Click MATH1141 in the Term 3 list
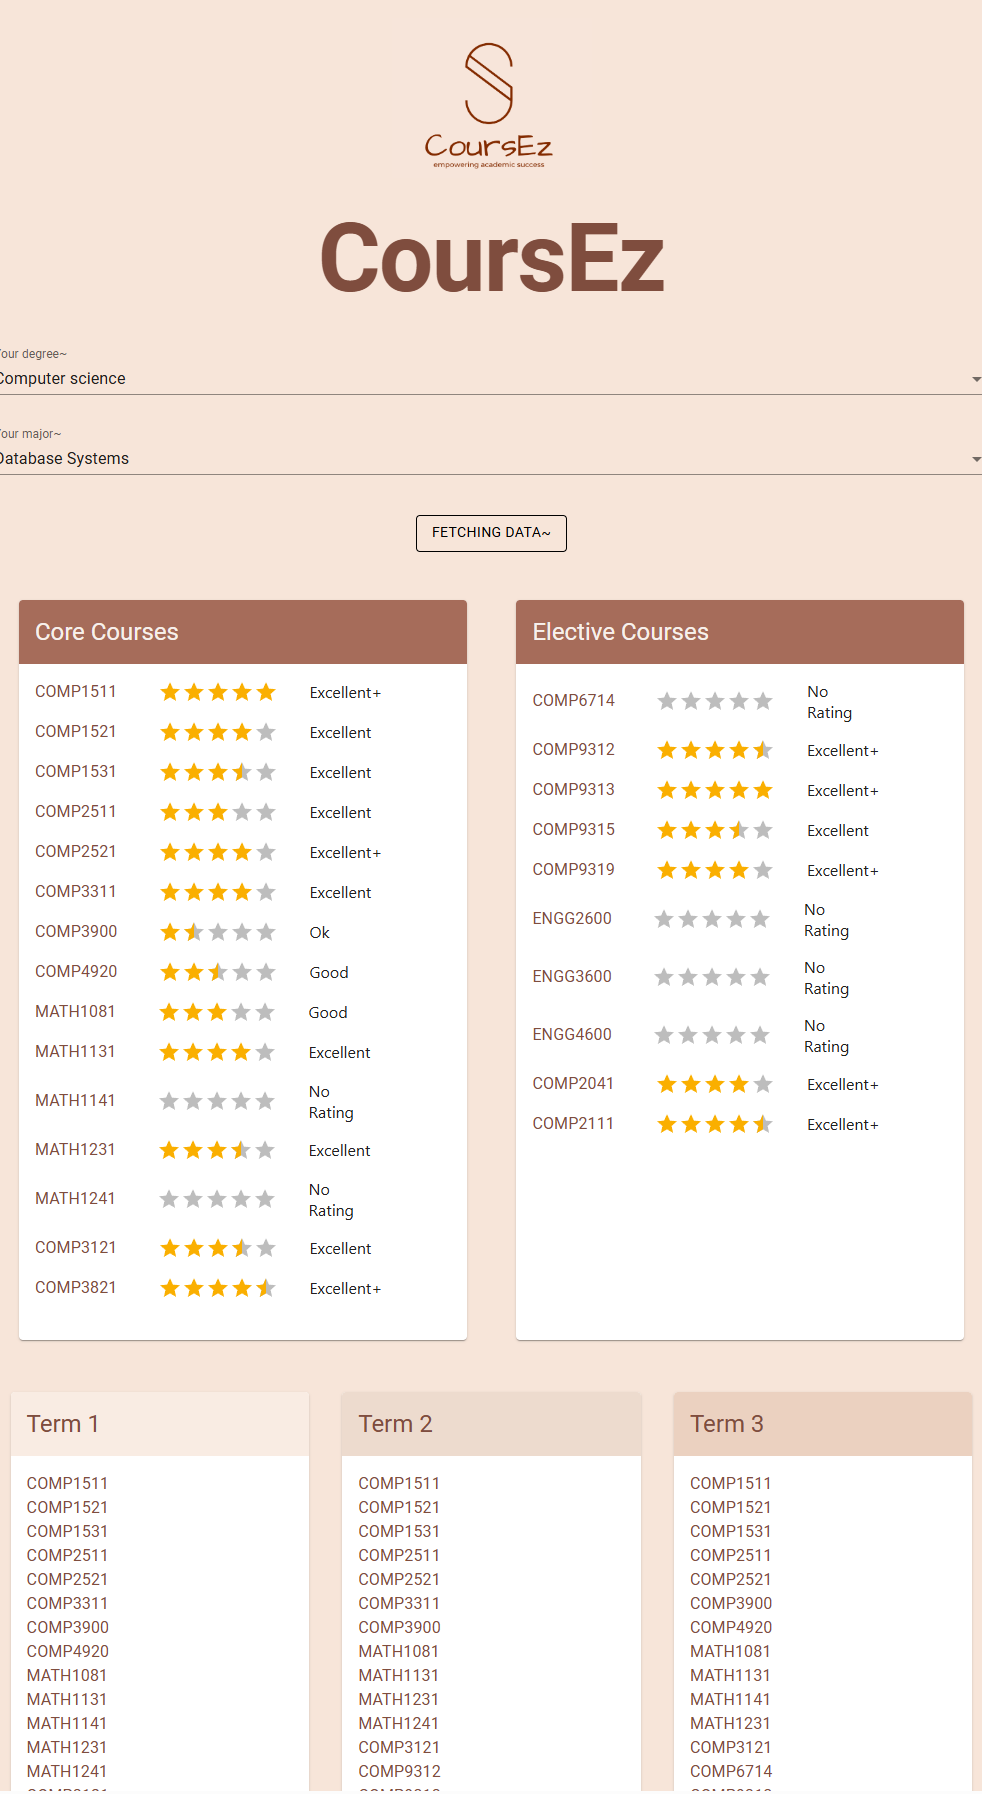 730,1700
